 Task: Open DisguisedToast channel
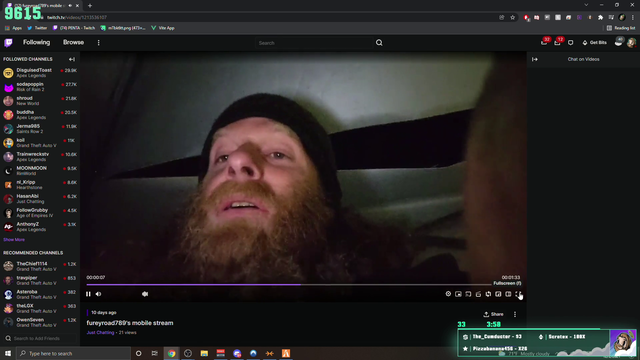click(x=40, y=73)
